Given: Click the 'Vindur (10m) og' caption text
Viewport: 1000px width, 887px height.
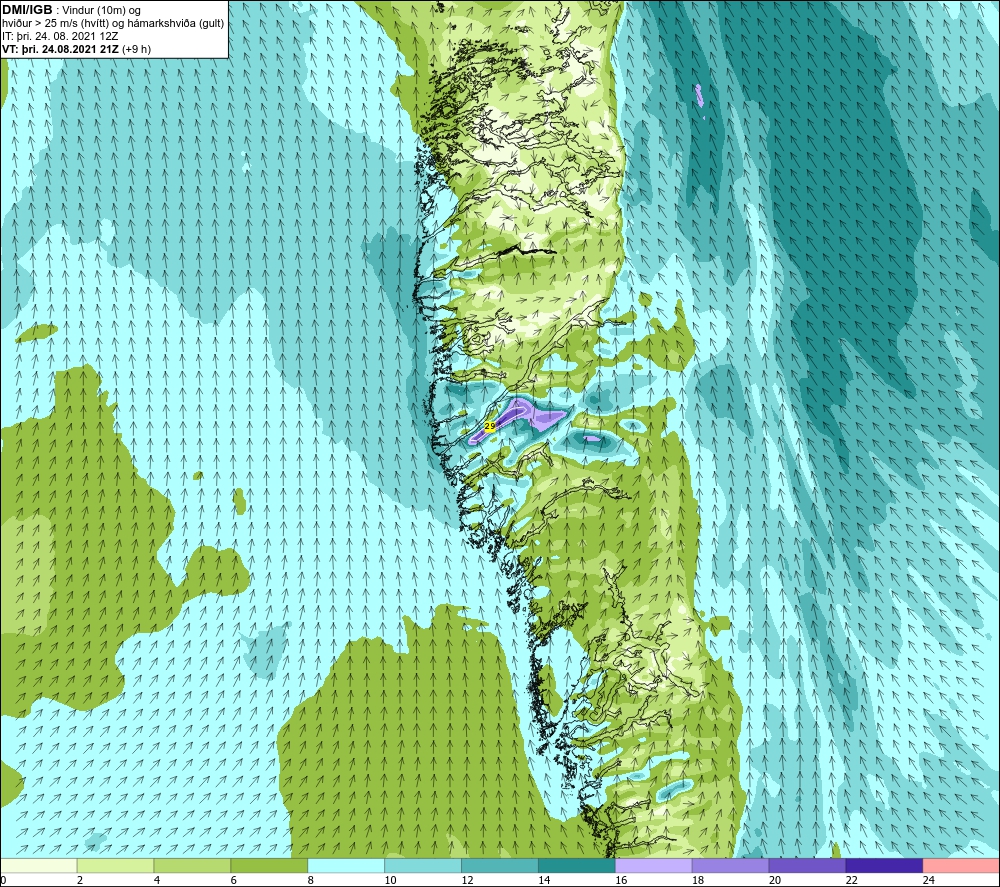Looking at the screenshot, I should [x=101, y=11].
